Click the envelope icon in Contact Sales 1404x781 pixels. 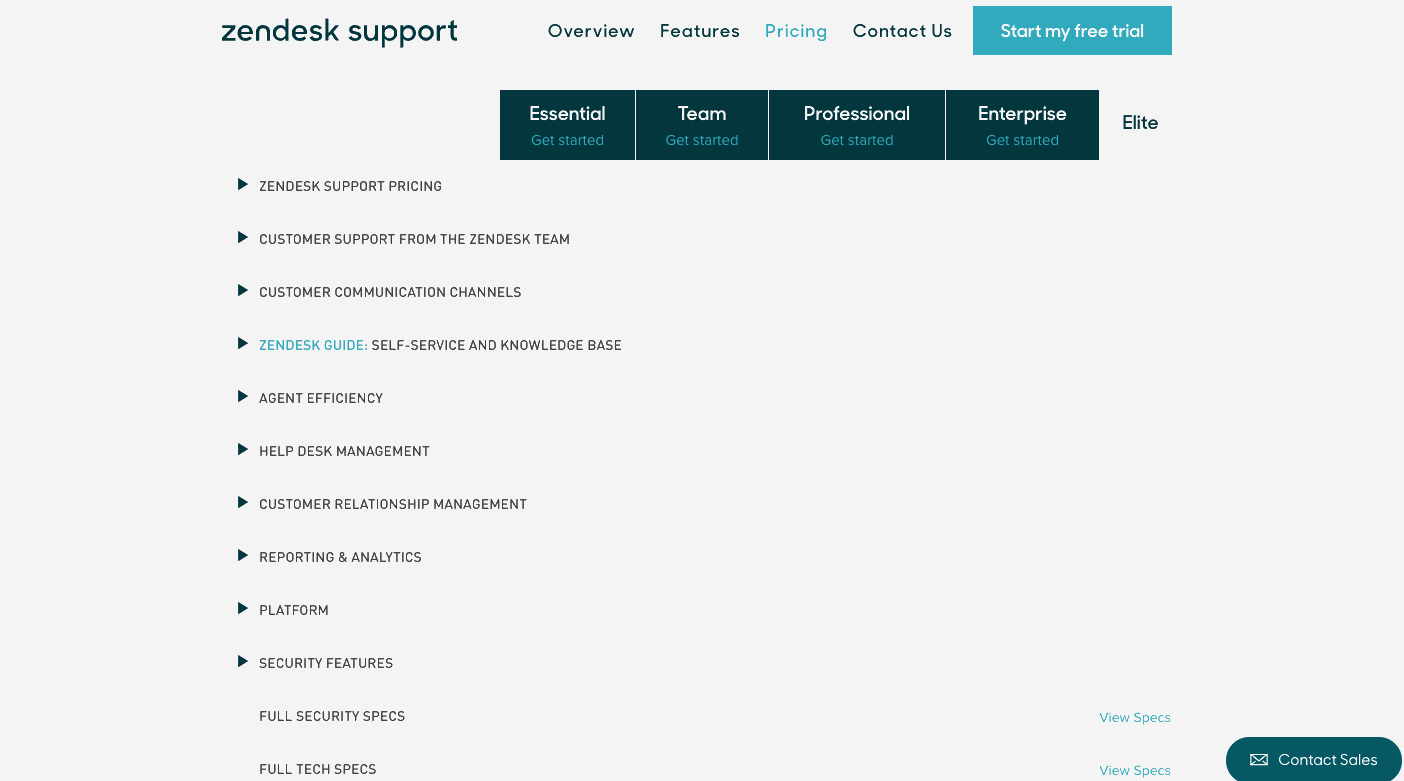[x=1259, y=760]
